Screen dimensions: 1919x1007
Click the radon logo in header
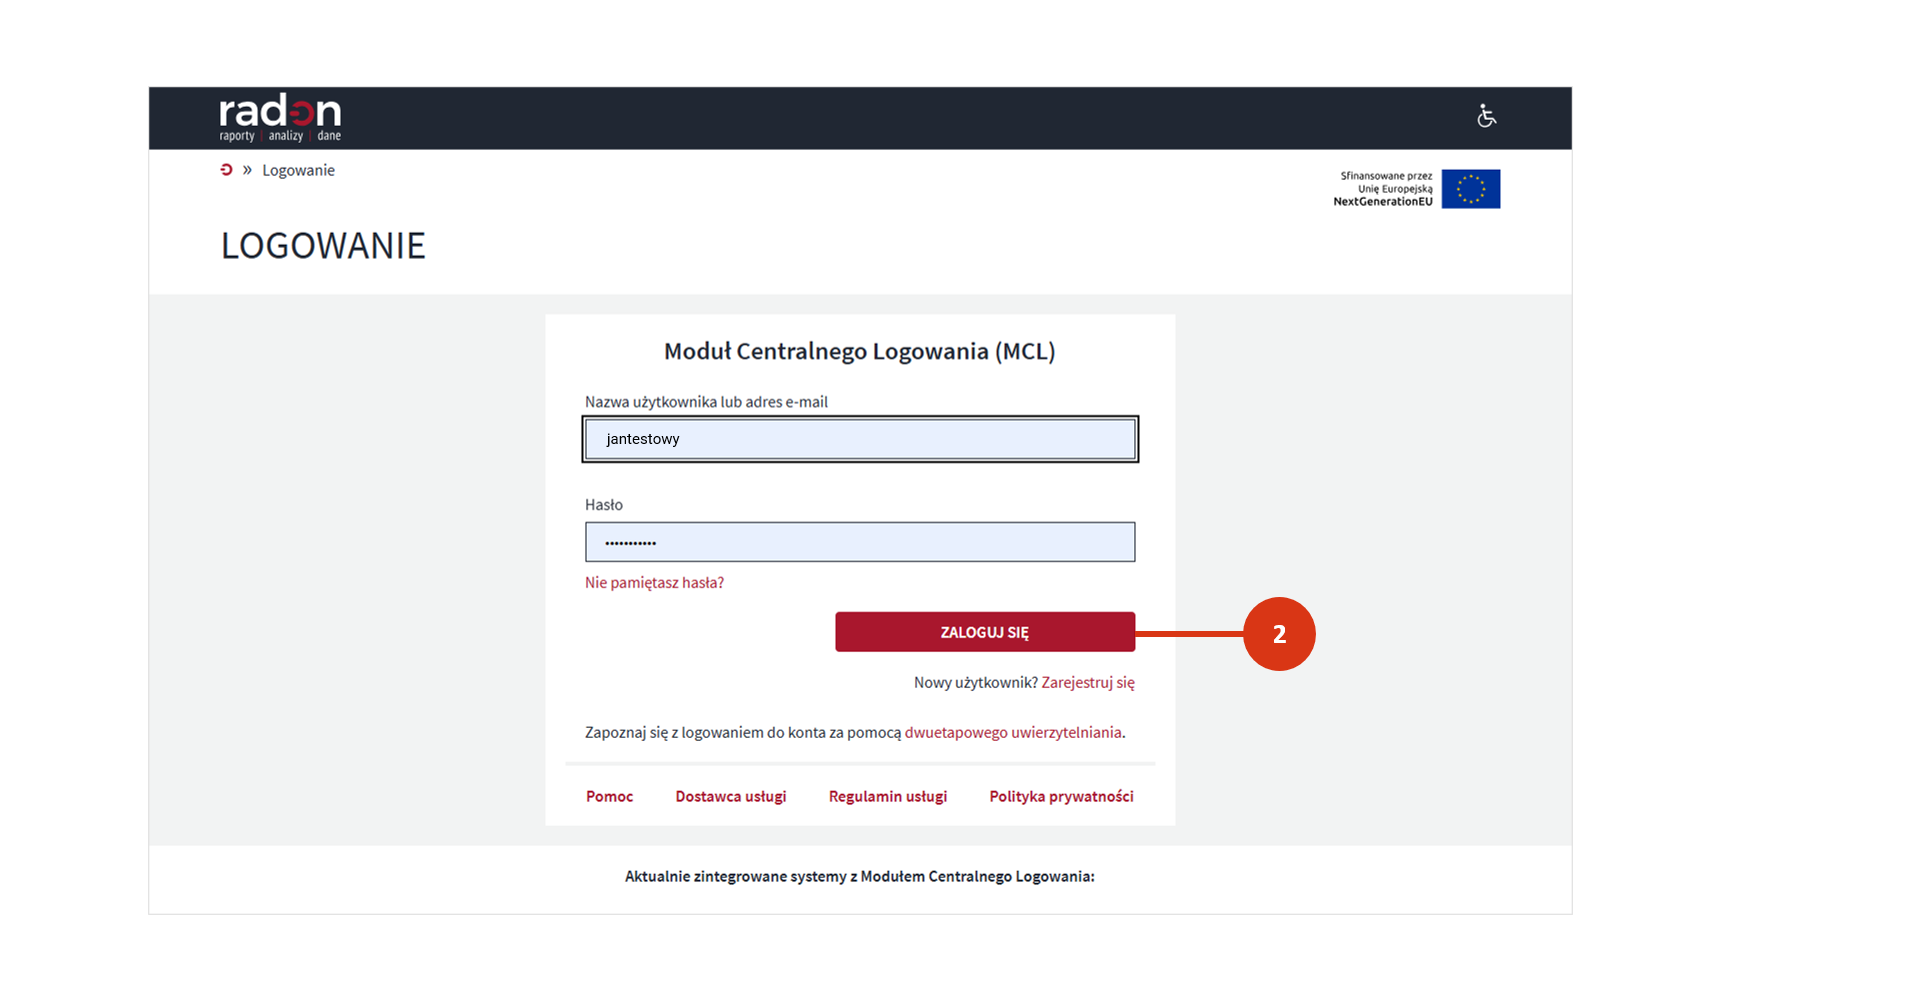[x=280, y=117]
